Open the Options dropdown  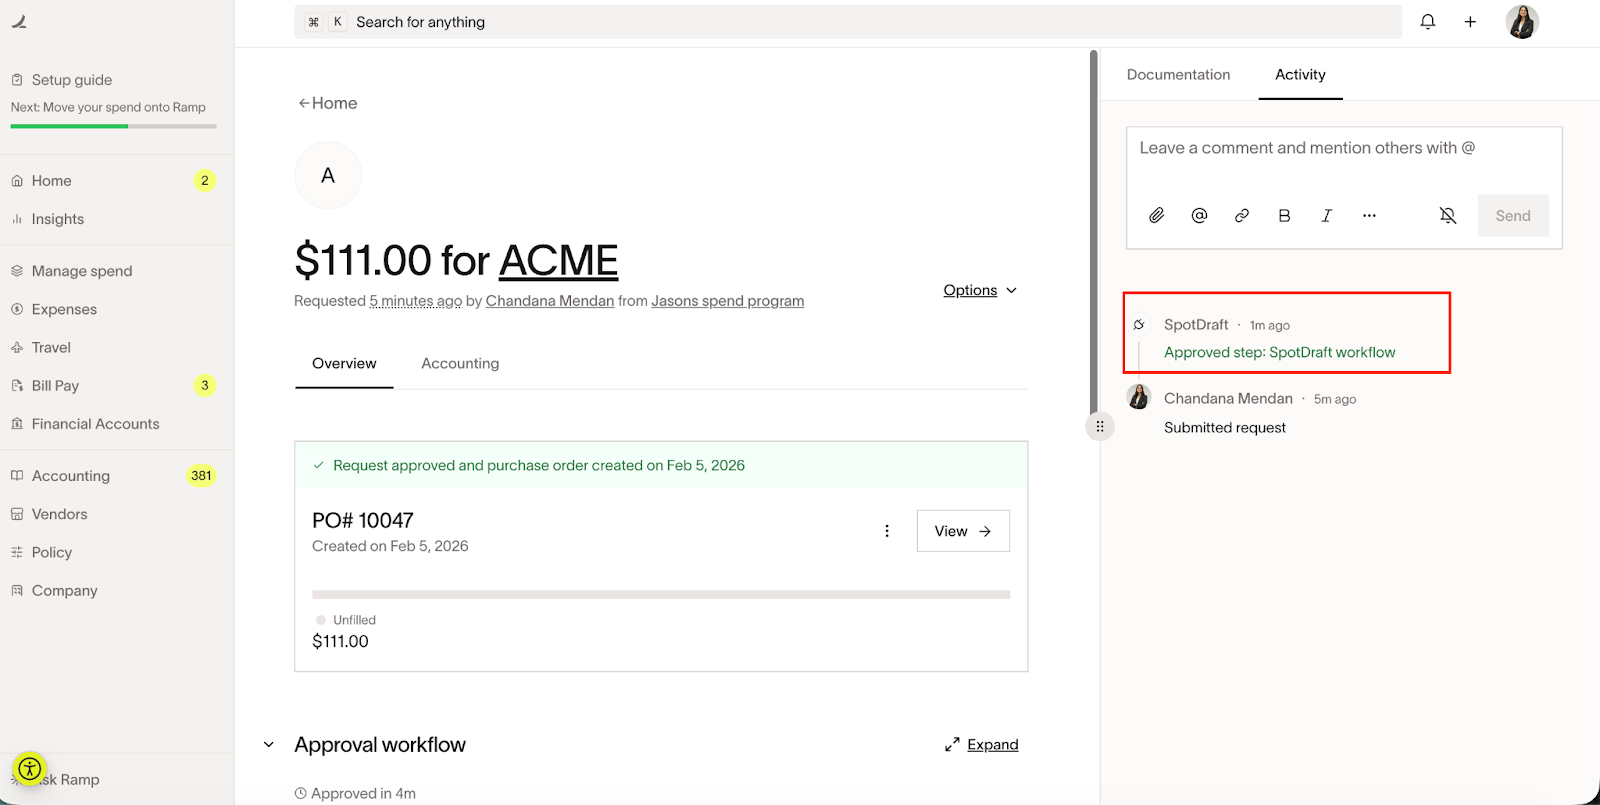coord(980,290)
